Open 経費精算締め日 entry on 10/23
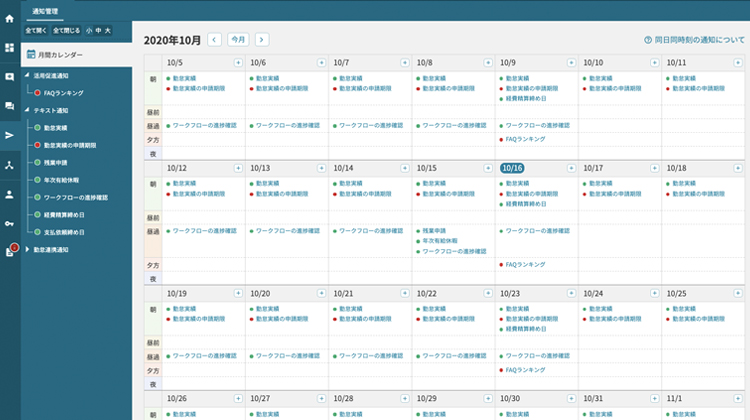Image resolution: width=750 pixels, height=420 pixels. [x=526, y=329]
